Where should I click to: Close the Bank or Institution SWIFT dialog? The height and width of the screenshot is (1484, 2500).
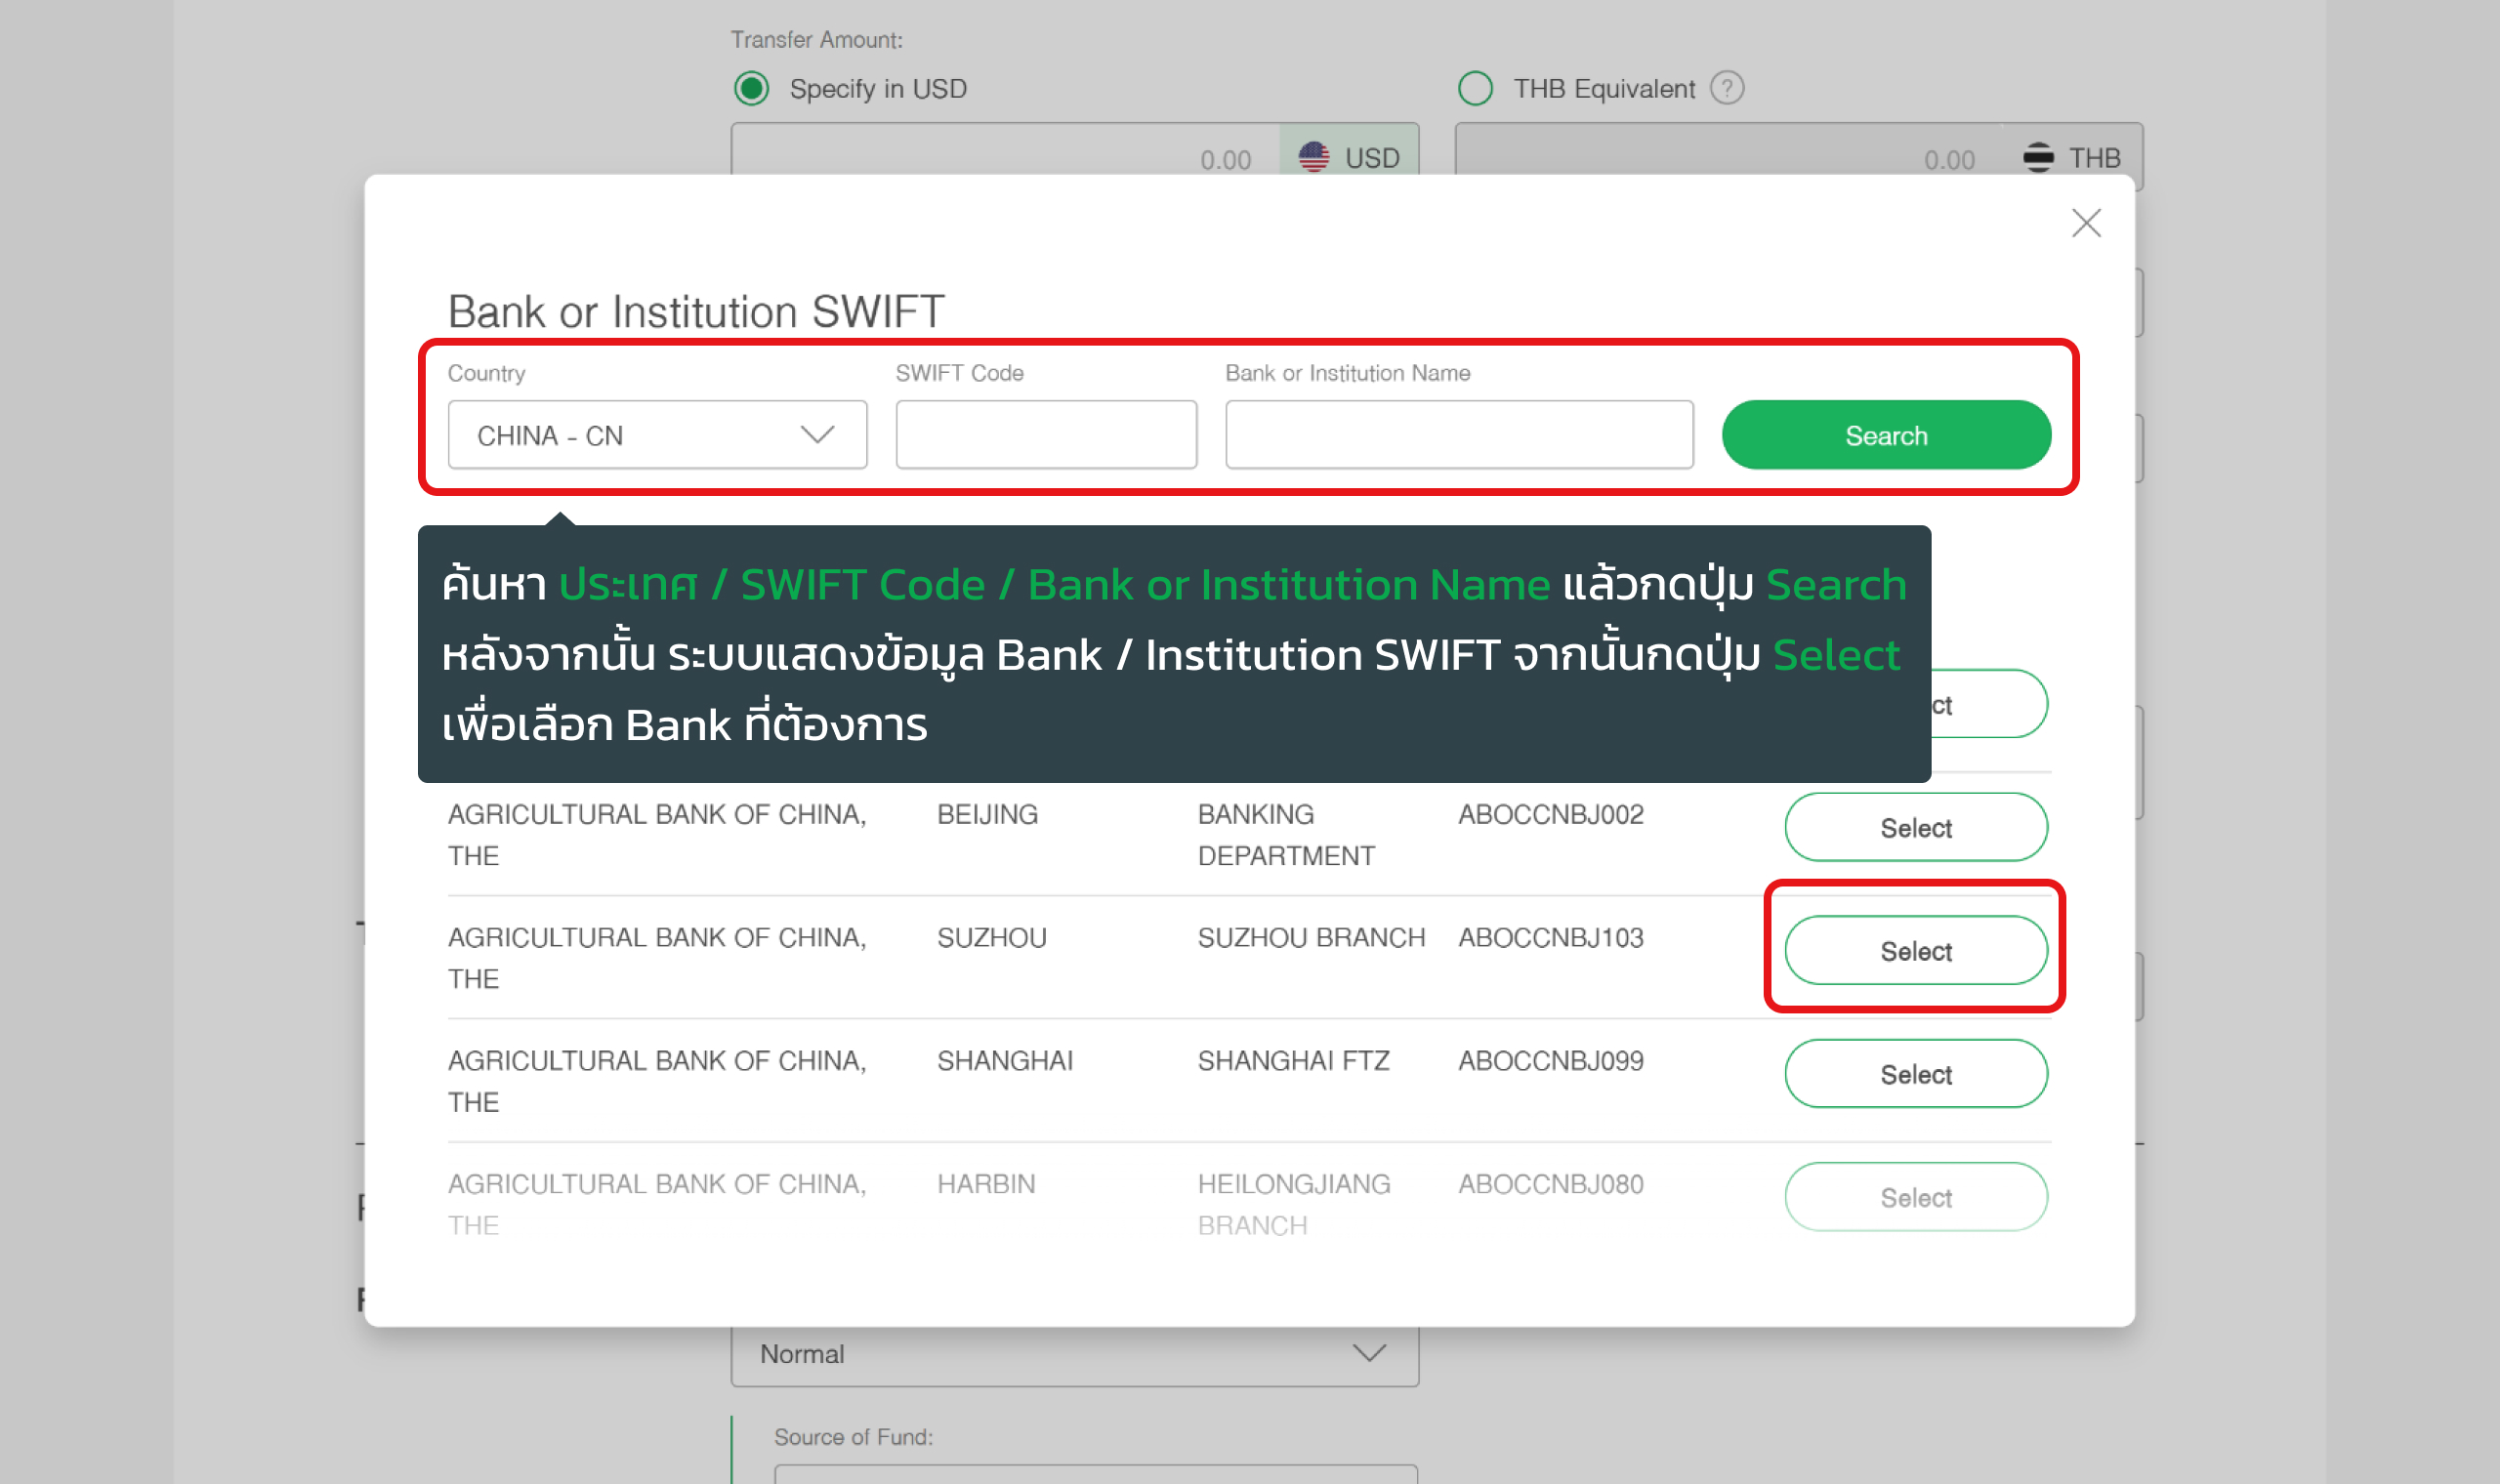2086,223
